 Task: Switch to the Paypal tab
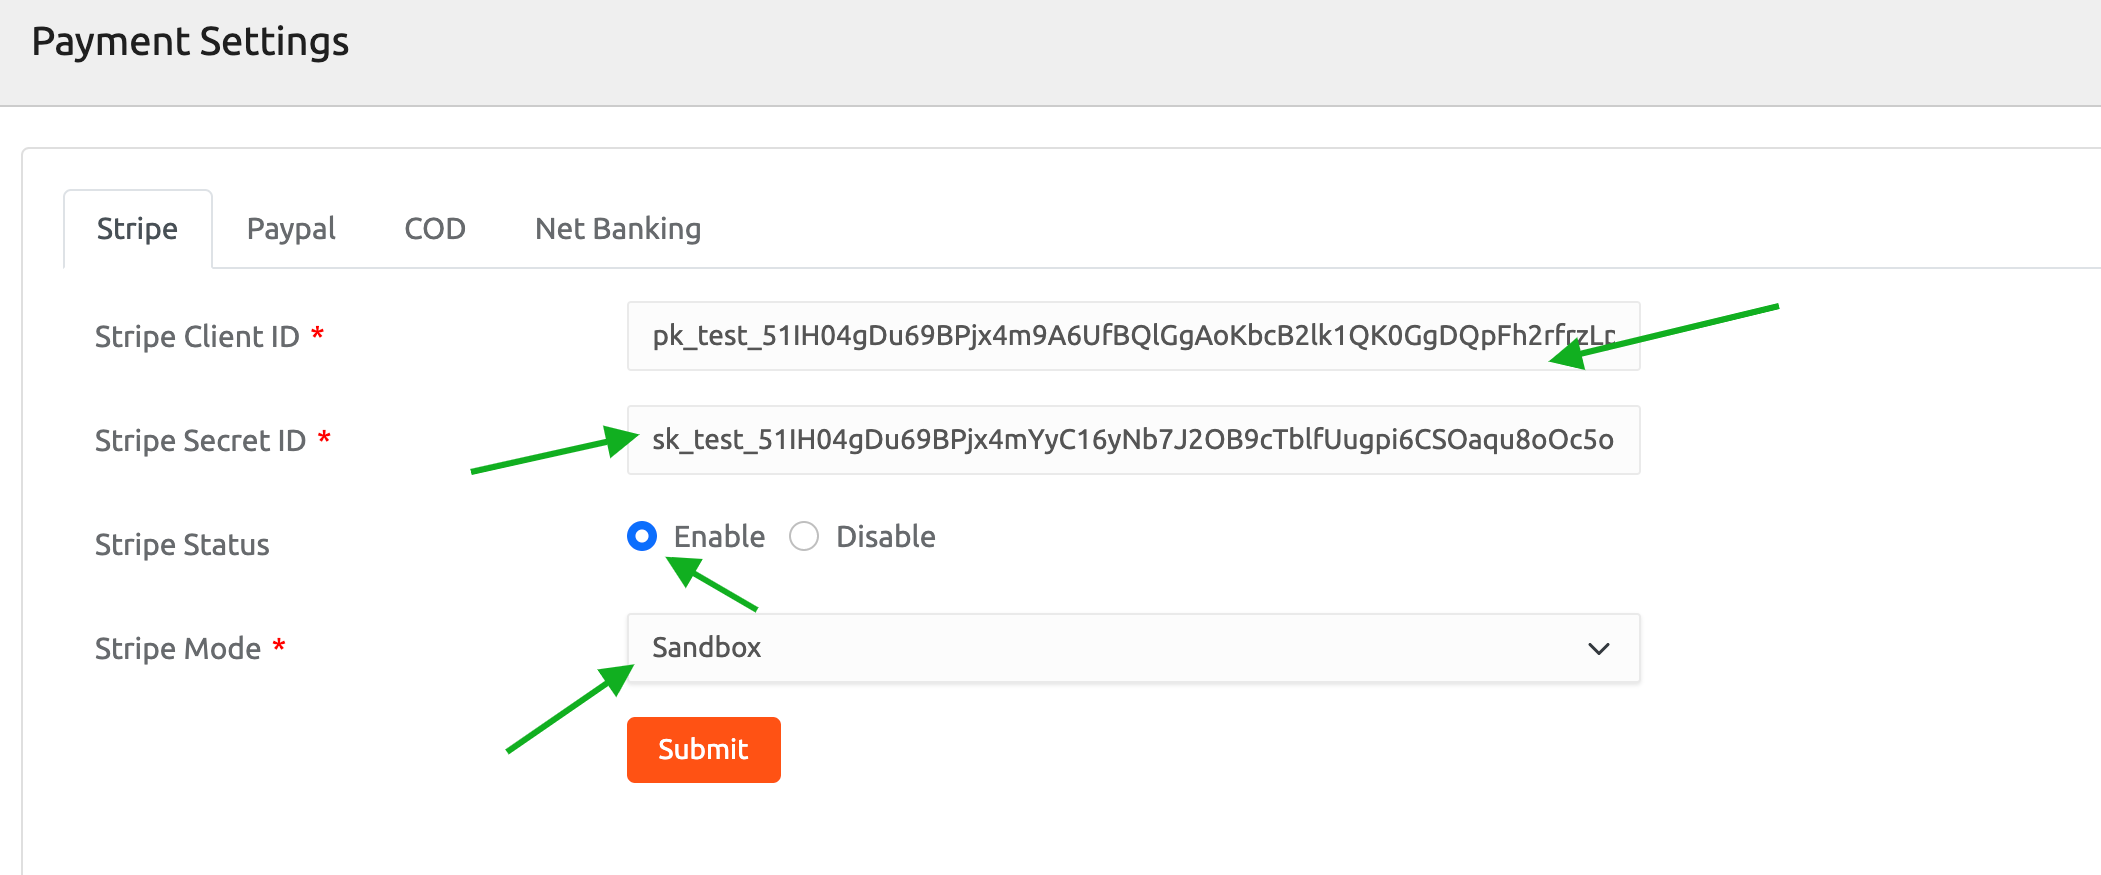click(291, 229)
